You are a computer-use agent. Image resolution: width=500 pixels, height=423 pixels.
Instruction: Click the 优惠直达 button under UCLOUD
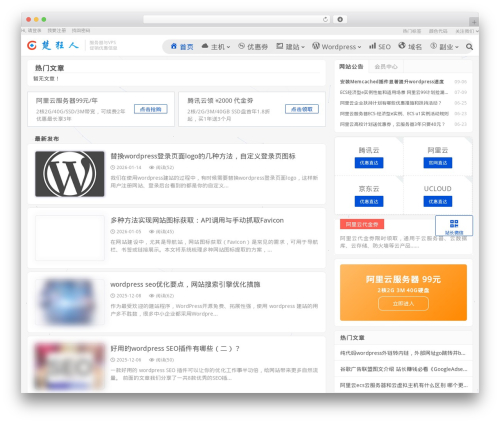438,201
